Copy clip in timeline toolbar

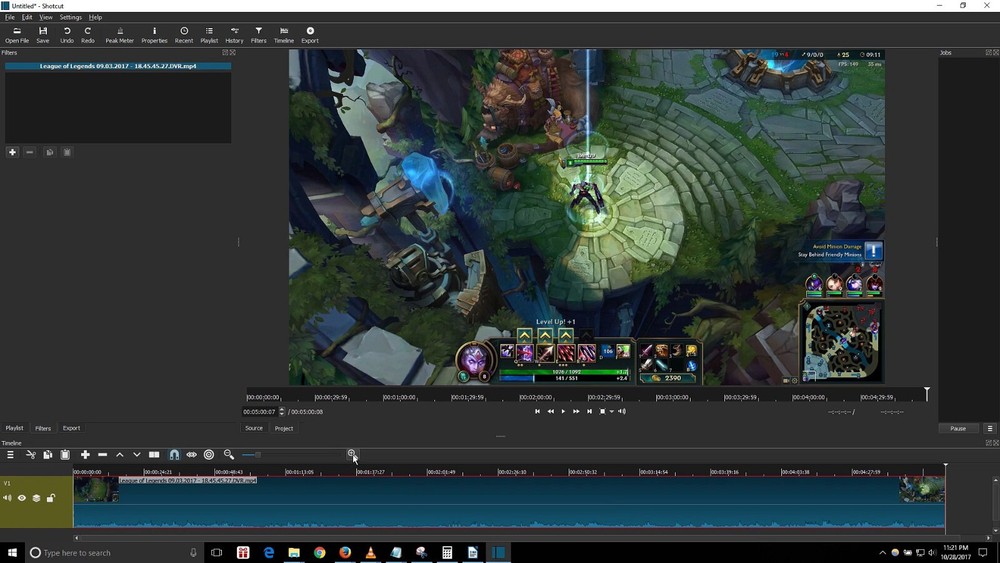[x=48, y=455]
